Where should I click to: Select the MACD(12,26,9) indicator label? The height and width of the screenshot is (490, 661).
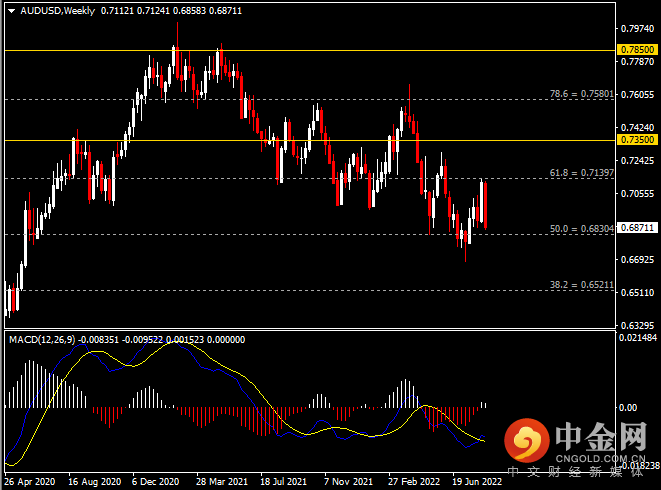click(42, 340)
